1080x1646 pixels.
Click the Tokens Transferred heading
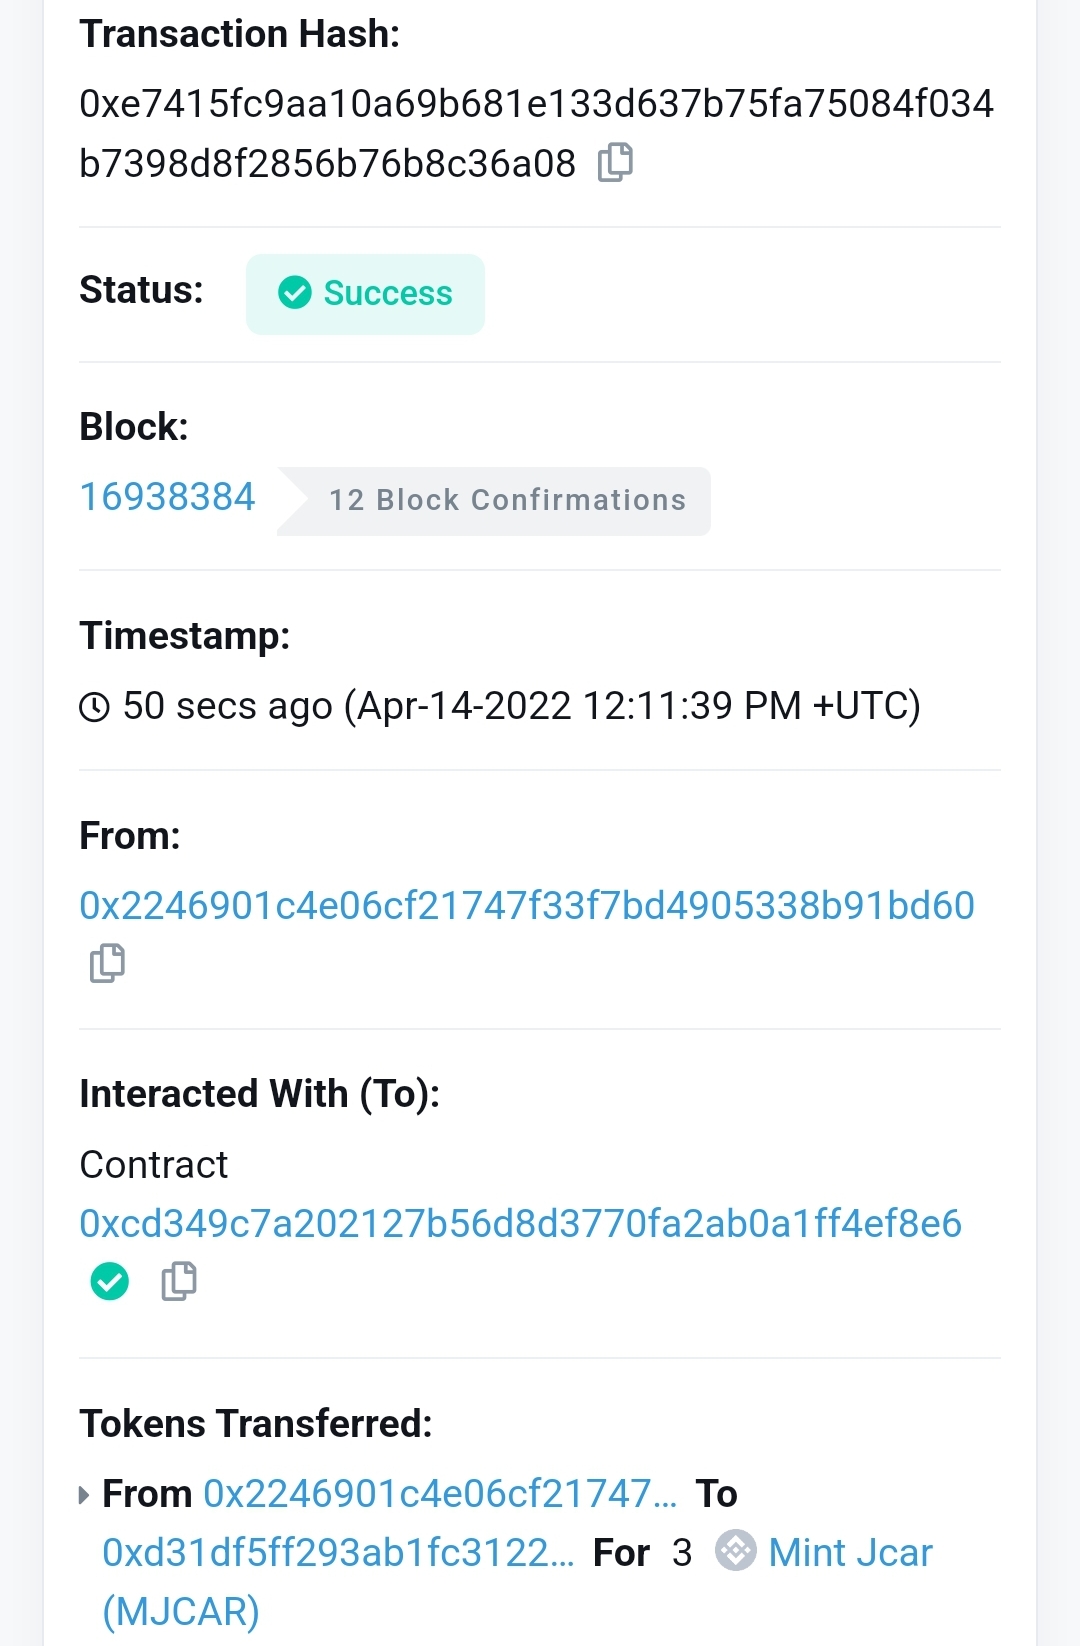coord(256,1423)
